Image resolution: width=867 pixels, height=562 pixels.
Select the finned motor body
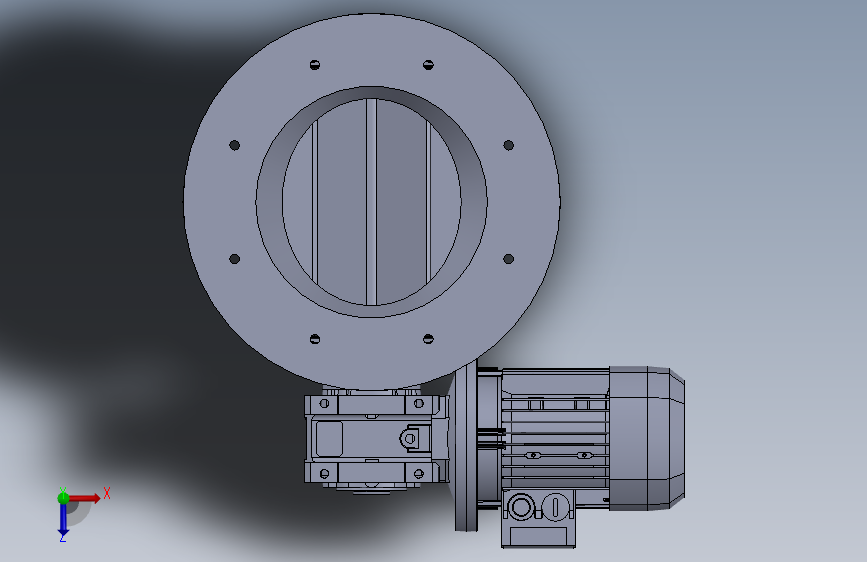pos(555,437)
